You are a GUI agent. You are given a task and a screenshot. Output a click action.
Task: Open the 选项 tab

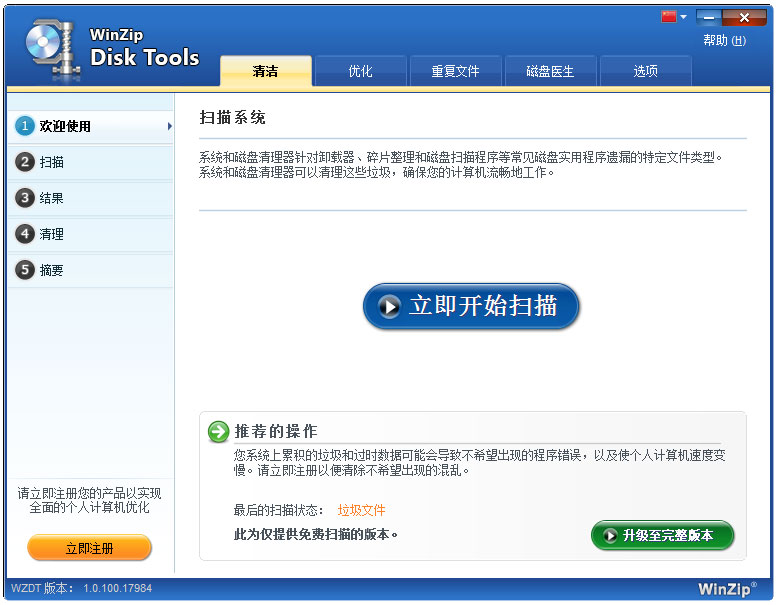pos(645,71)
